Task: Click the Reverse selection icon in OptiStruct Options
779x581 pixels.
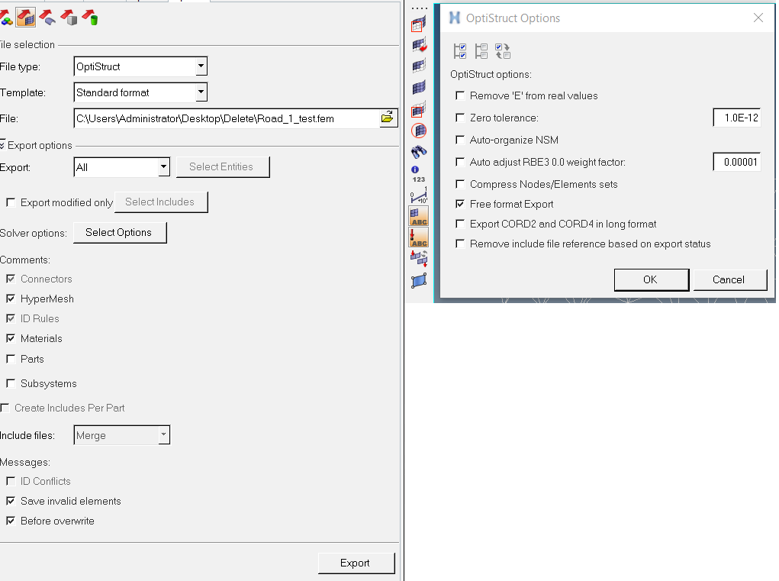Action: [x=502, y=51]
